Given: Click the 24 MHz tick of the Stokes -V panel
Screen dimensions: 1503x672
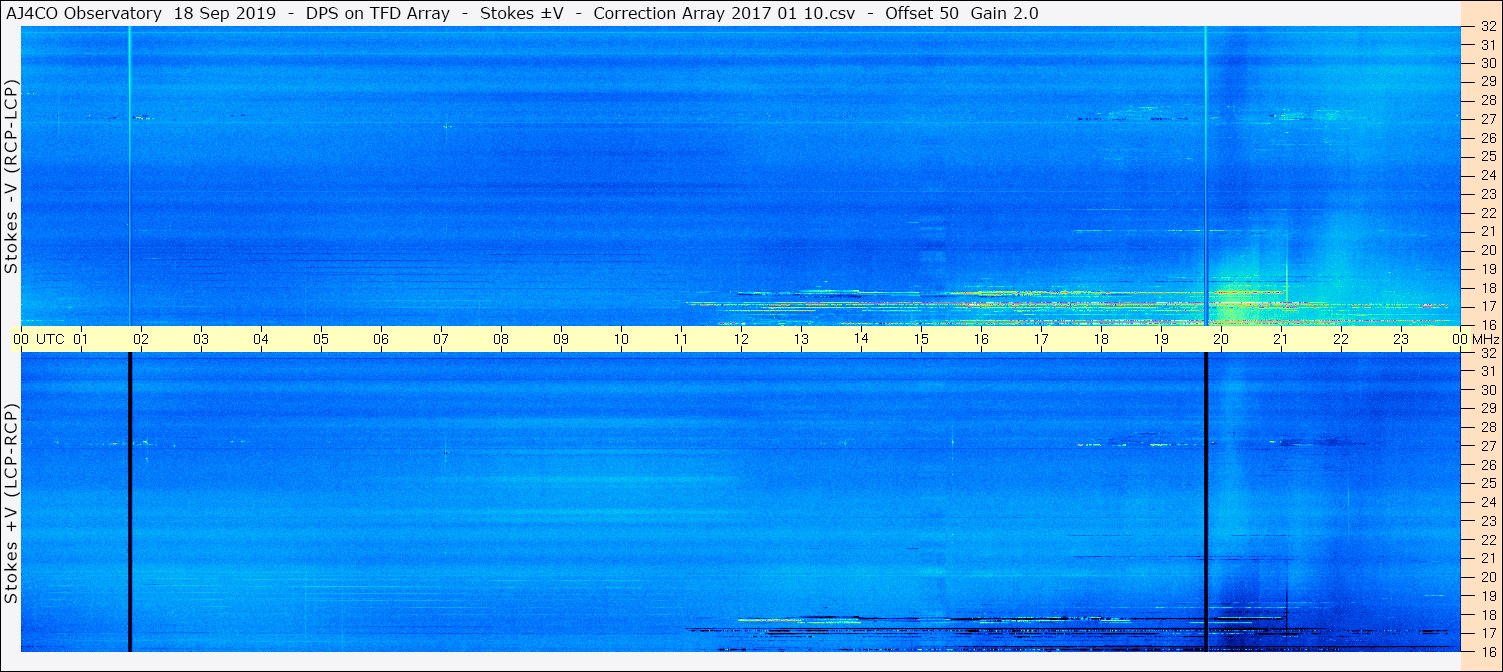Looking at the screenshot, I should click(1488, 175).
